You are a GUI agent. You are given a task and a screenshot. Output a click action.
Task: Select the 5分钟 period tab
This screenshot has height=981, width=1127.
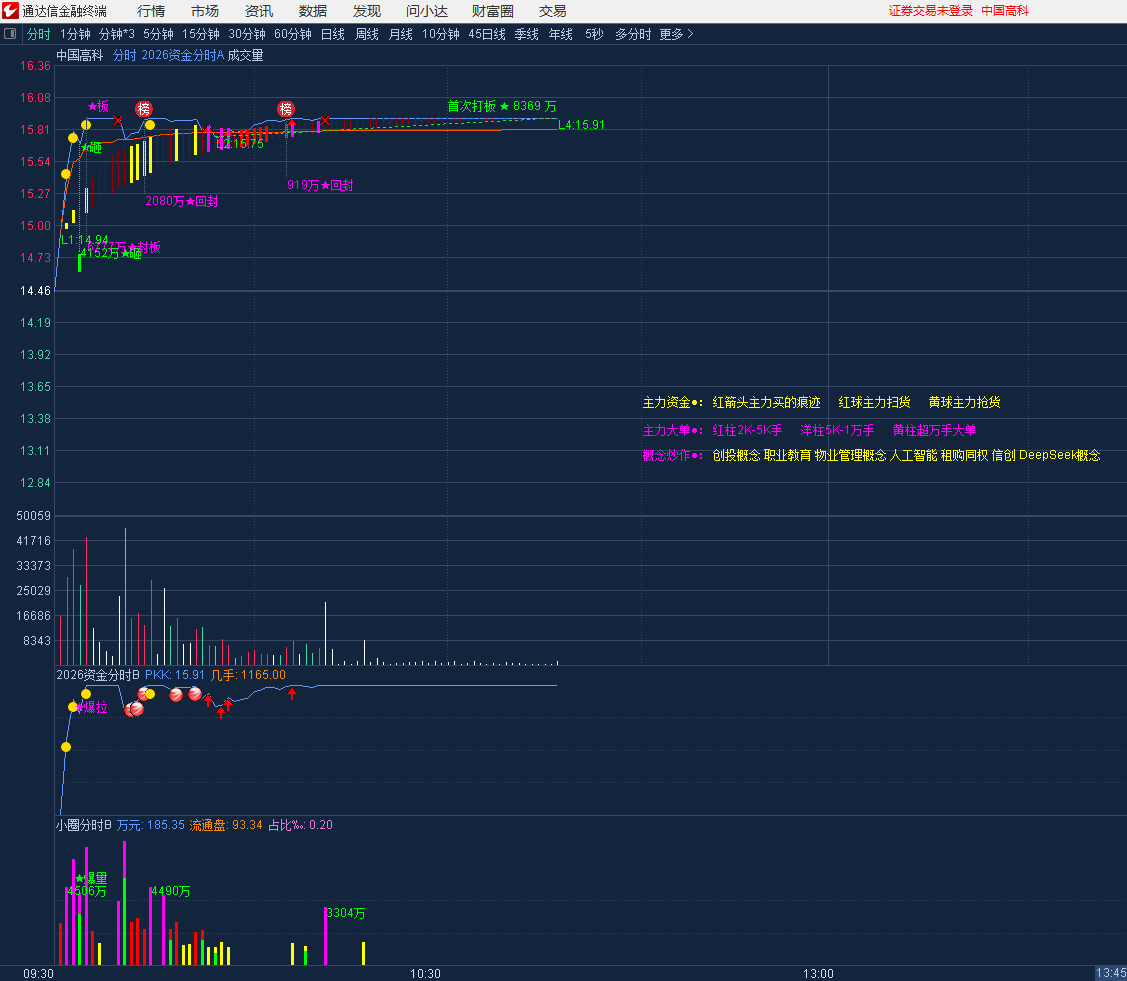pos(158,34)
